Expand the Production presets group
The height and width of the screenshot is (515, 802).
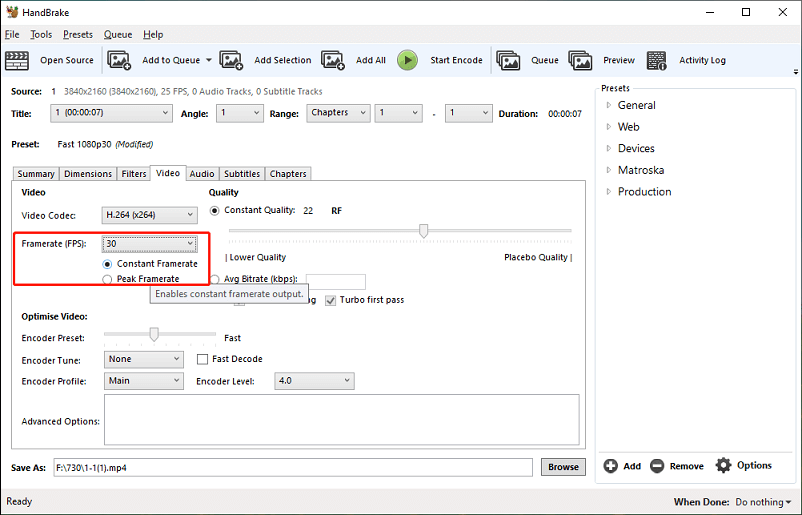[x=609, y=192]
